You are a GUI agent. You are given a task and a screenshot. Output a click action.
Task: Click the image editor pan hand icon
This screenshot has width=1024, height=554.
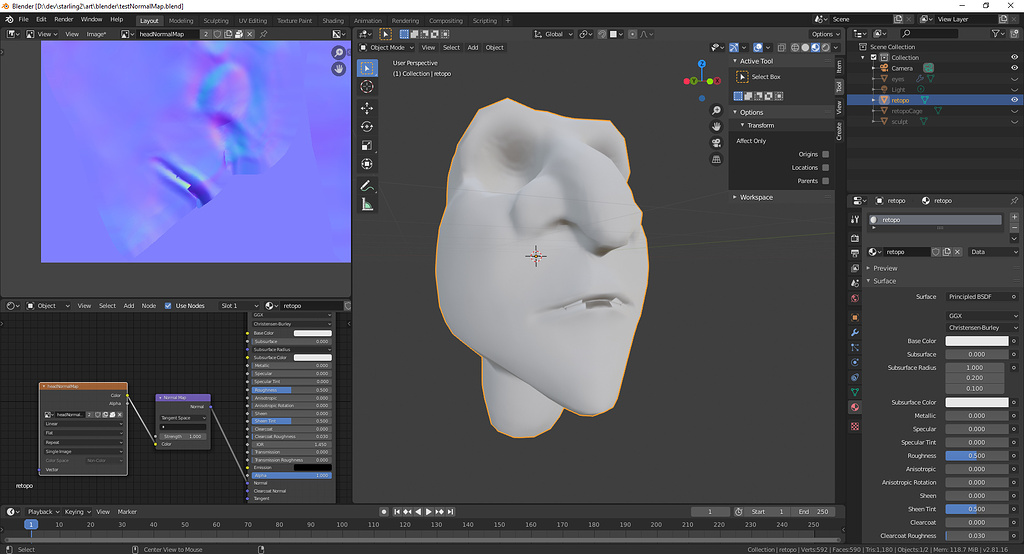[338, 68]
